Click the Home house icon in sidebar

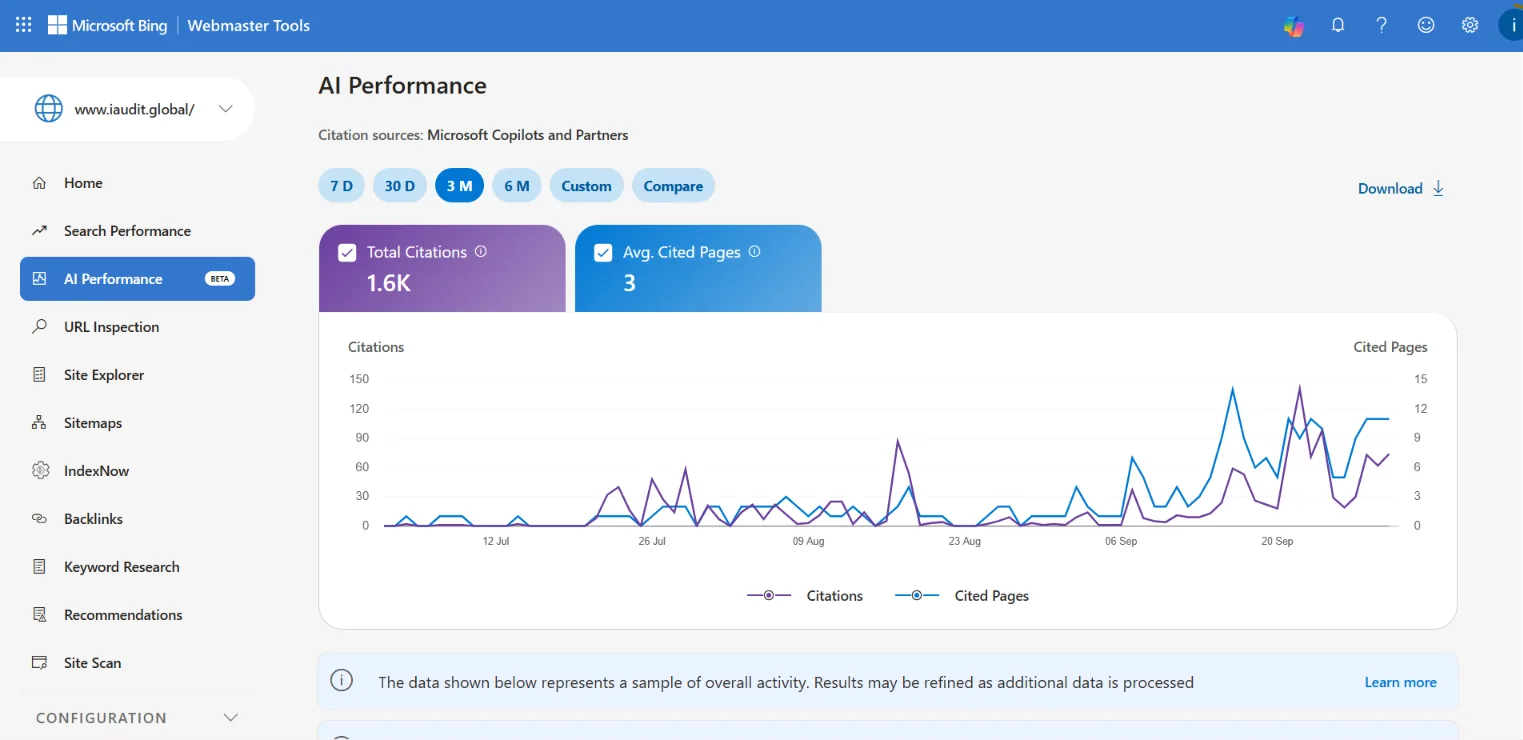point(39,183)
